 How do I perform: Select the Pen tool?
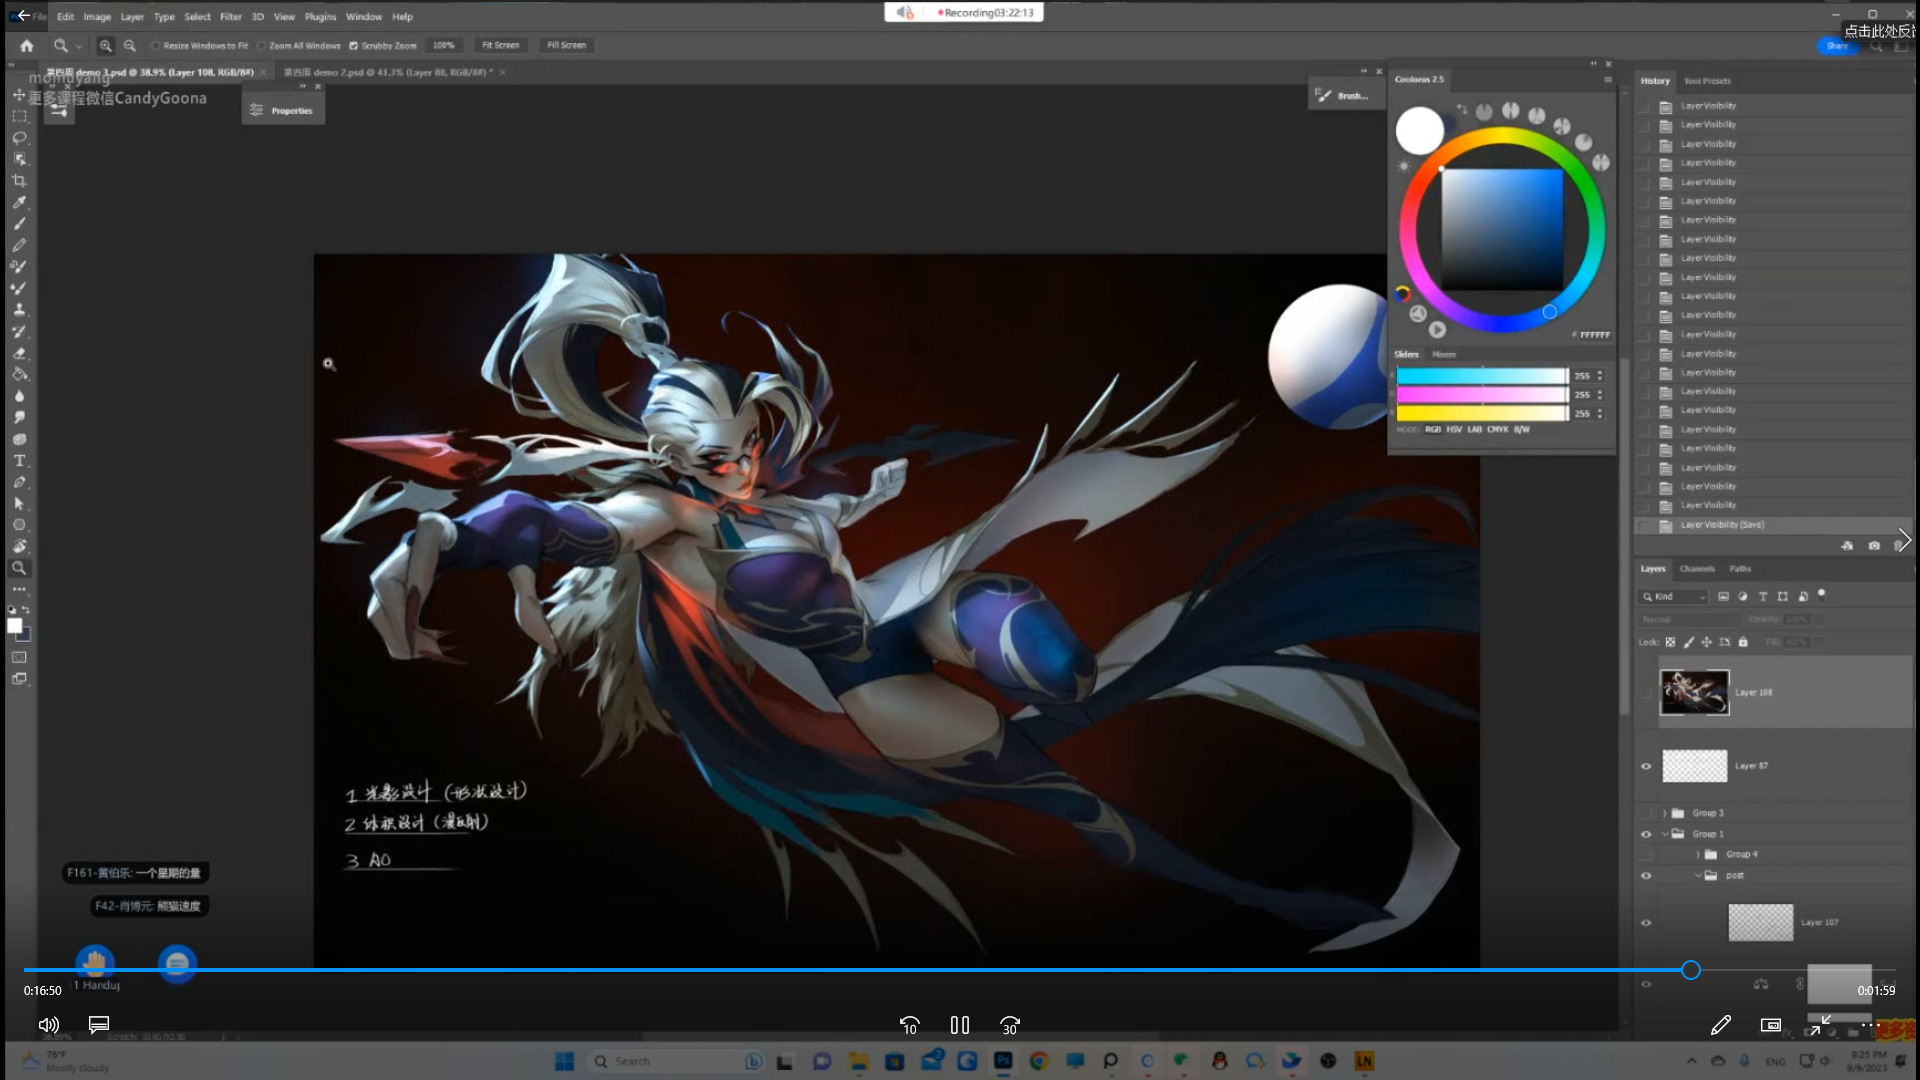[19, 482]
